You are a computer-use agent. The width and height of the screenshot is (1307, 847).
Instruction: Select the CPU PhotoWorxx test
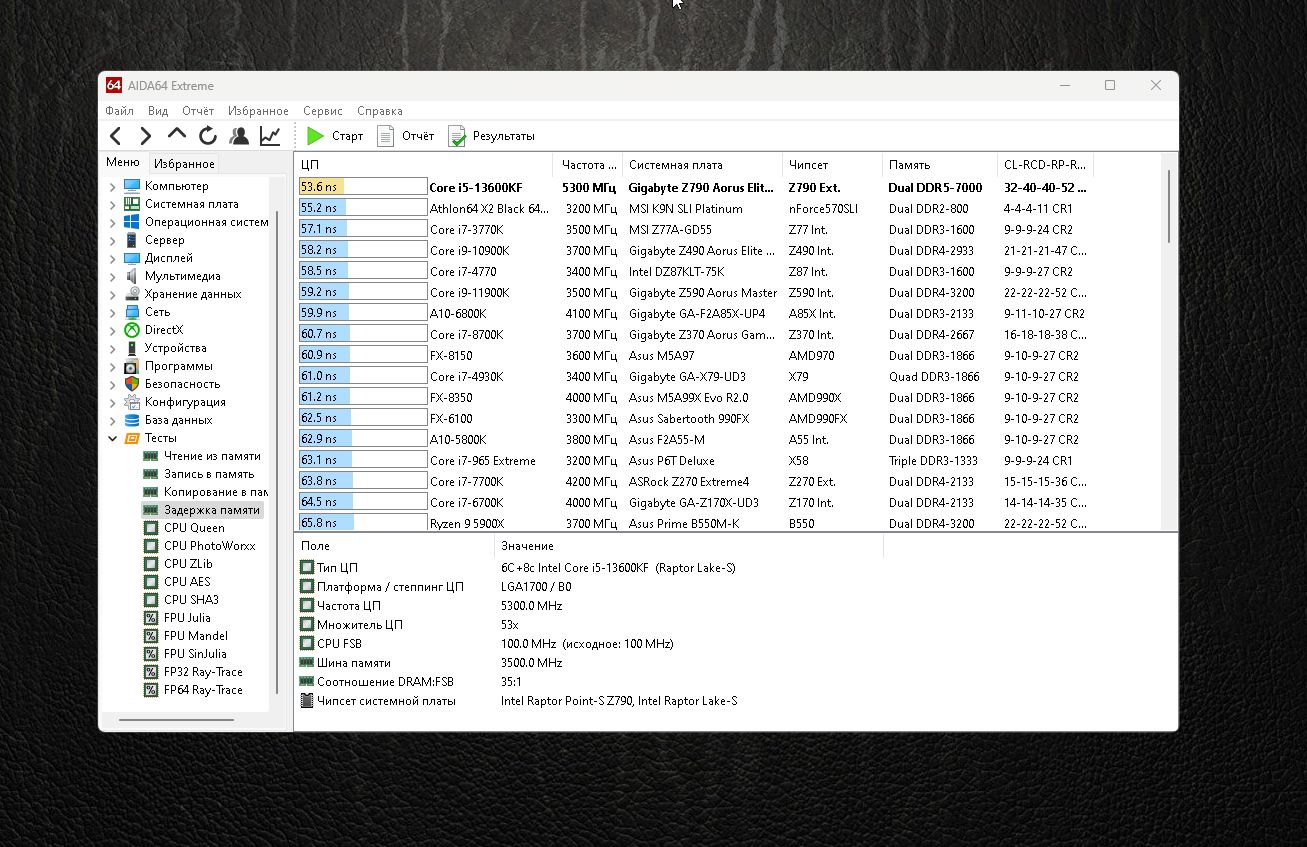point(209,546)
